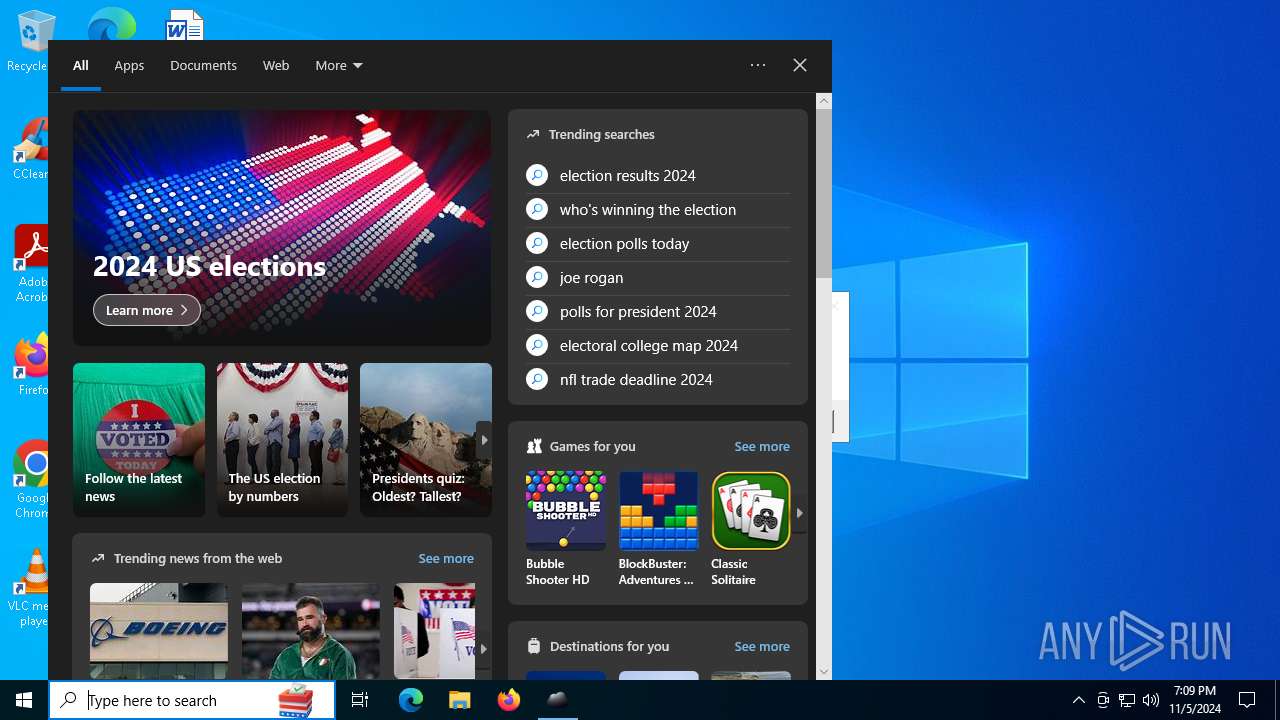Open the Microsoft Edge desktop shortcut

tap(112, 25)
